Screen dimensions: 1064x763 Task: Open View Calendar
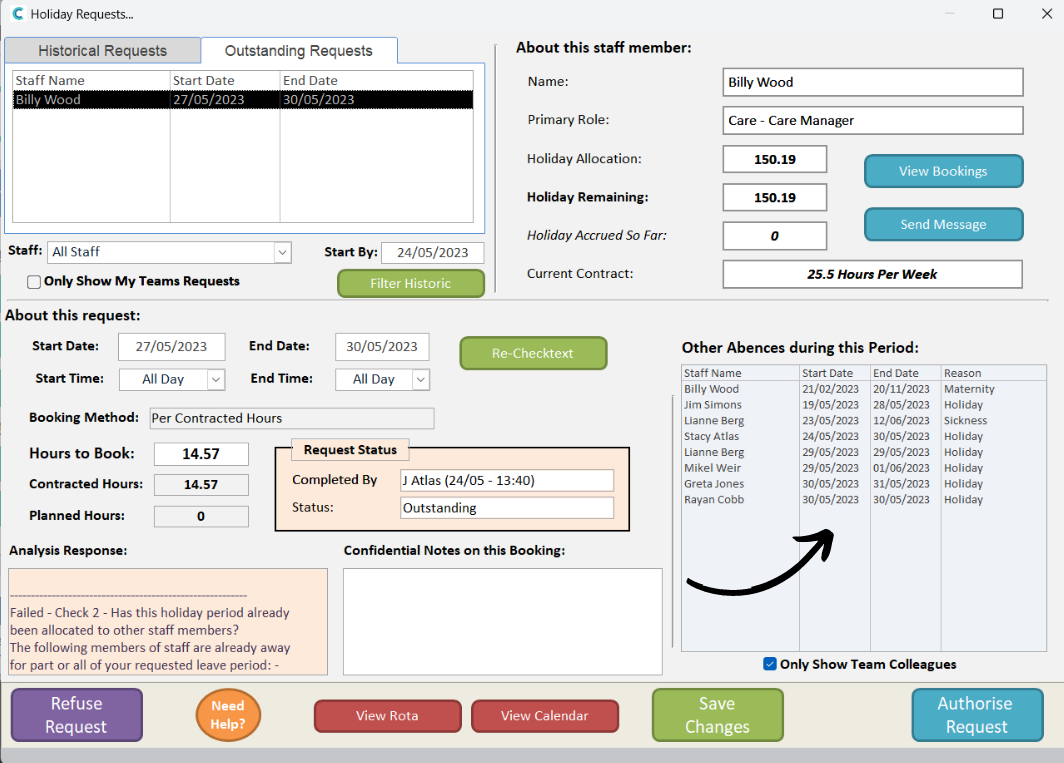[x=544, y=716]
